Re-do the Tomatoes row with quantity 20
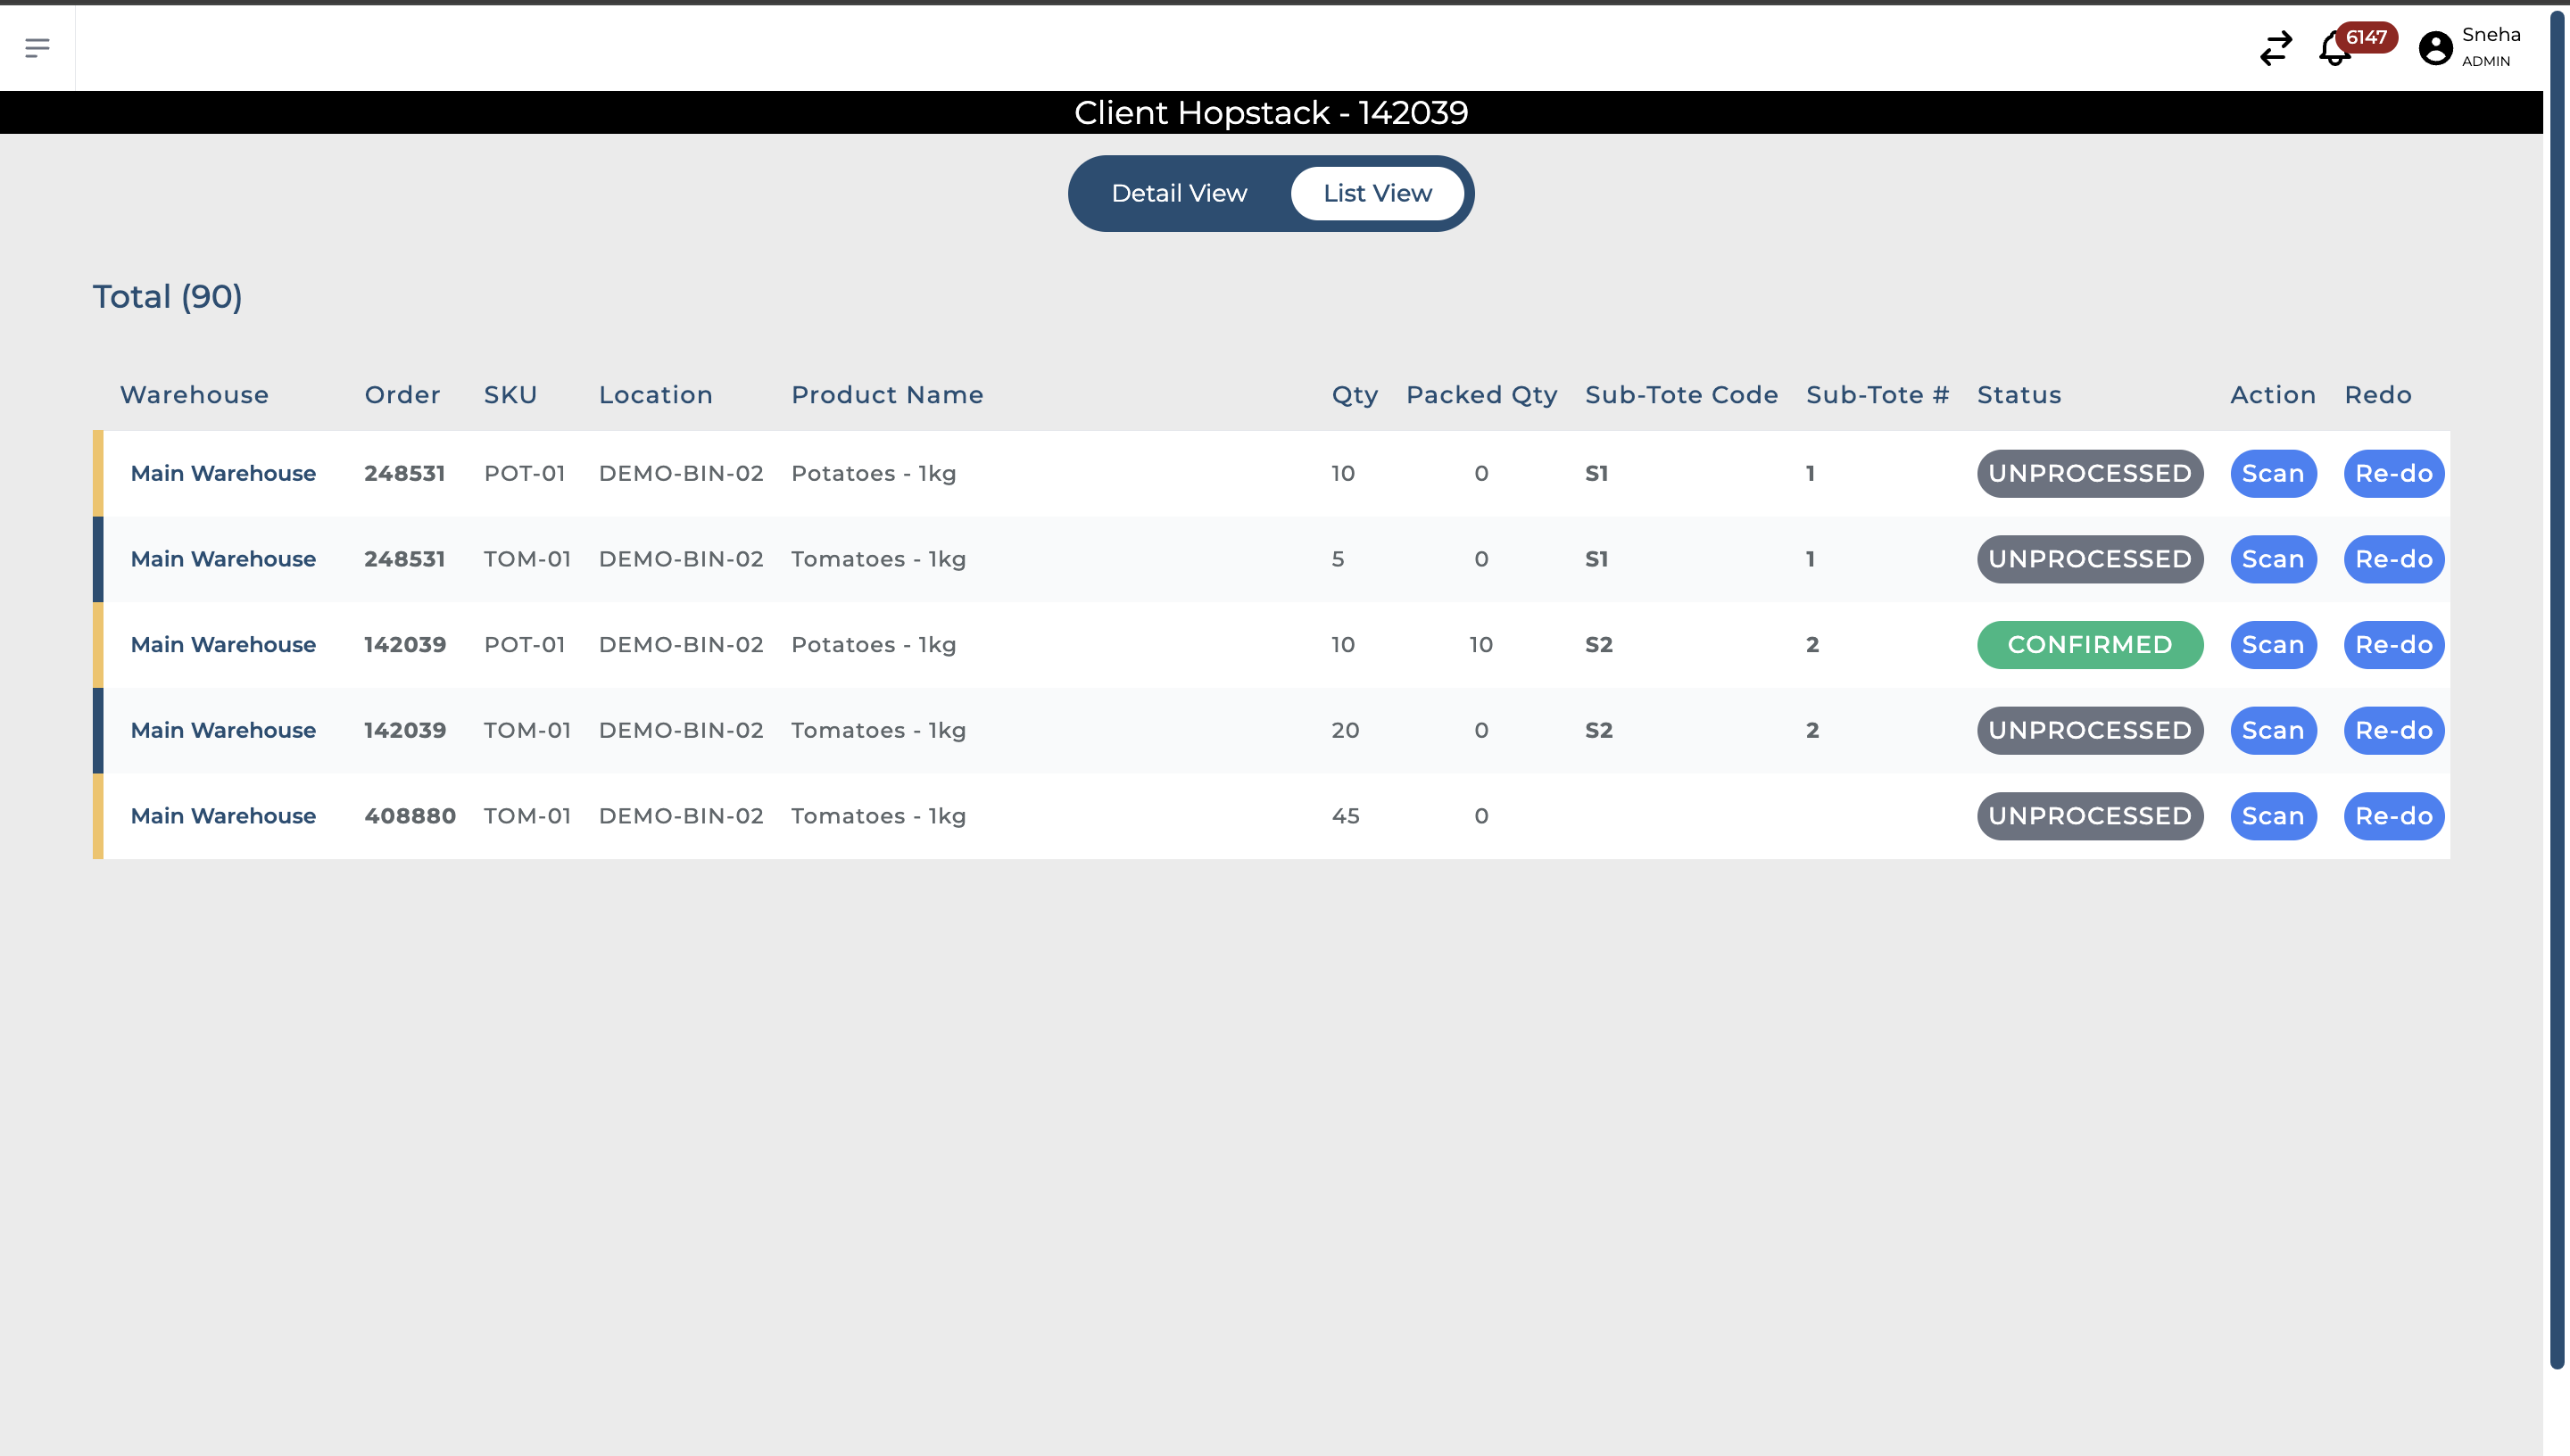The width and height of the screenshot is (2570, 1456). 2393,730
